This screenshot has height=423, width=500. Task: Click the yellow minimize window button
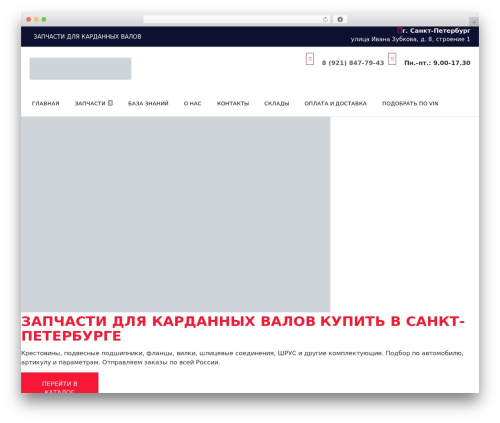pos(36,19)
